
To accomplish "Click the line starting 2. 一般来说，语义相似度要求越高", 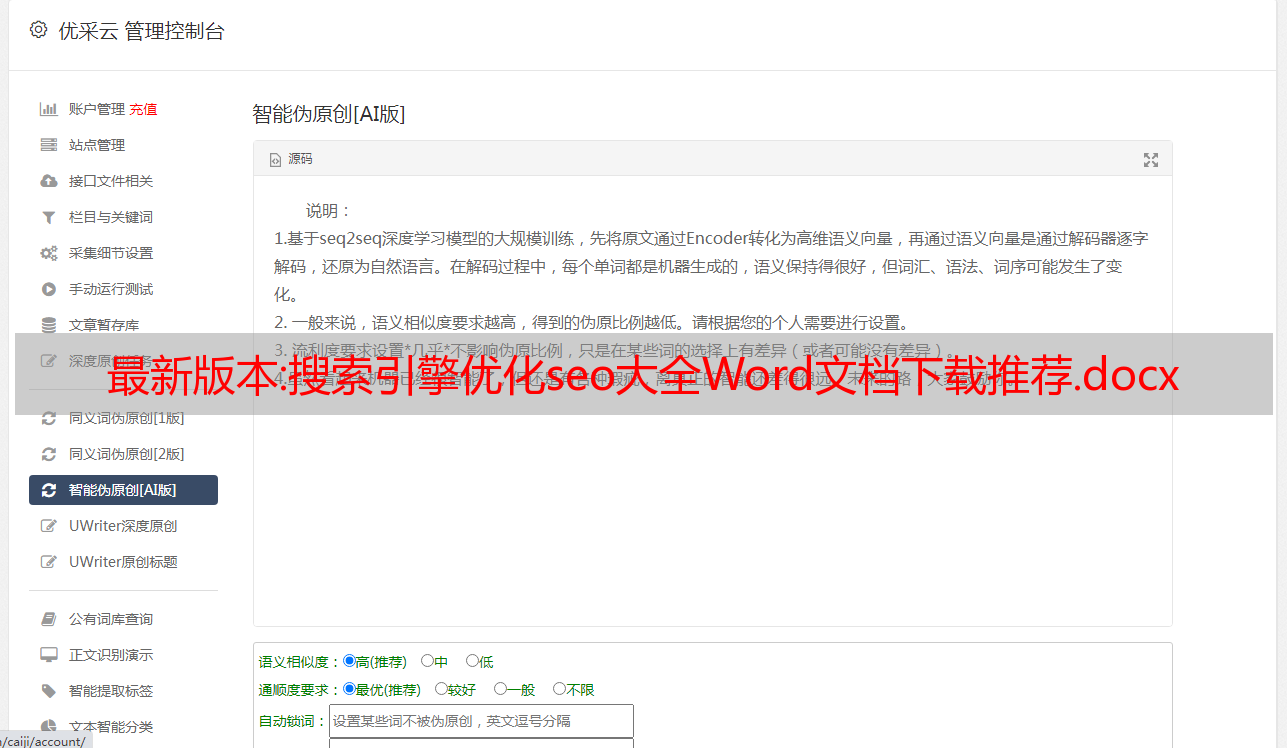I will (x=592, y=323).
